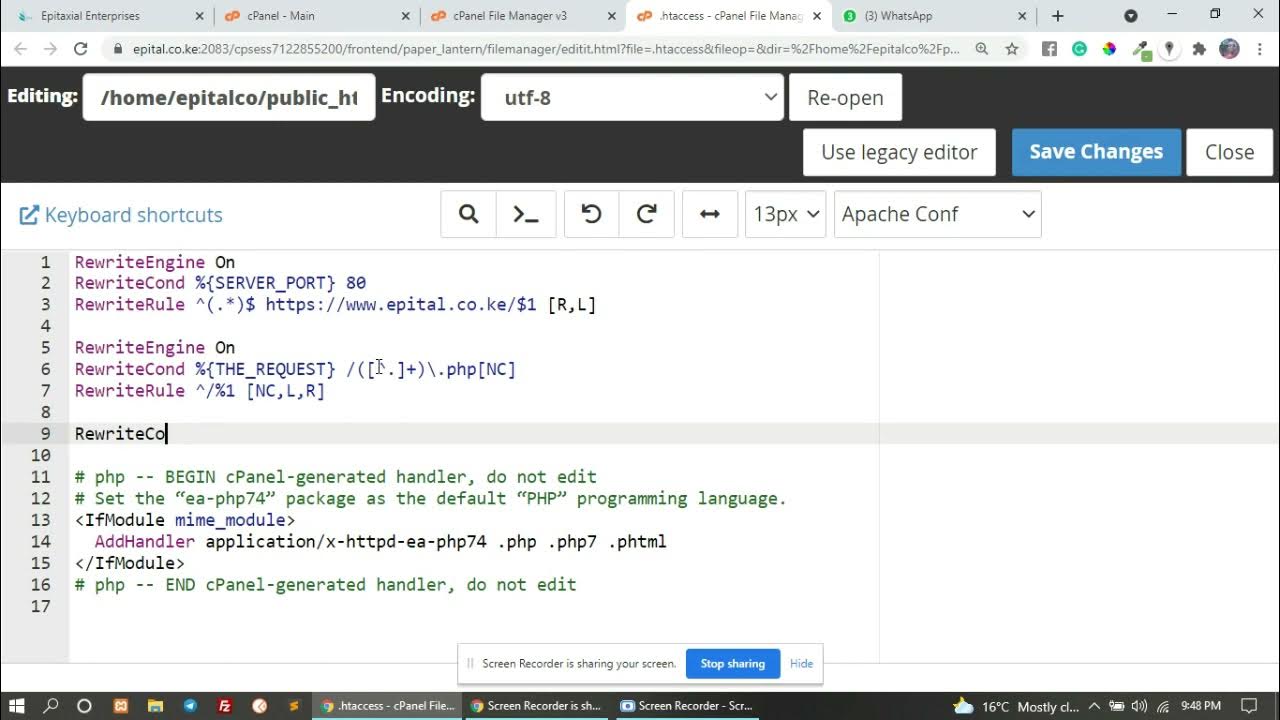
Task: Toggle line wrap arrows icon
Action: coord(709,214)
